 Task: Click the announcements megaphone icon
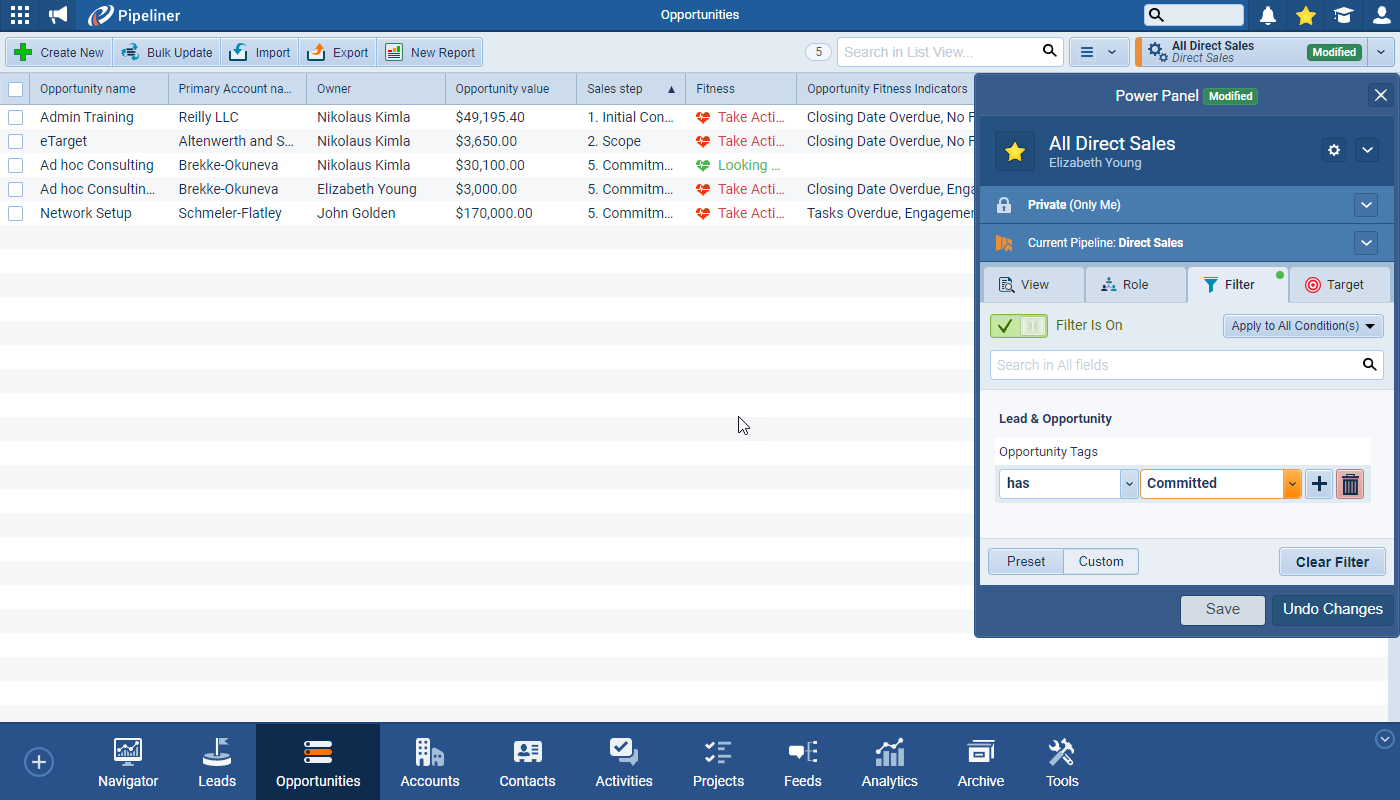pyautogui.click(x=59, y=15)
